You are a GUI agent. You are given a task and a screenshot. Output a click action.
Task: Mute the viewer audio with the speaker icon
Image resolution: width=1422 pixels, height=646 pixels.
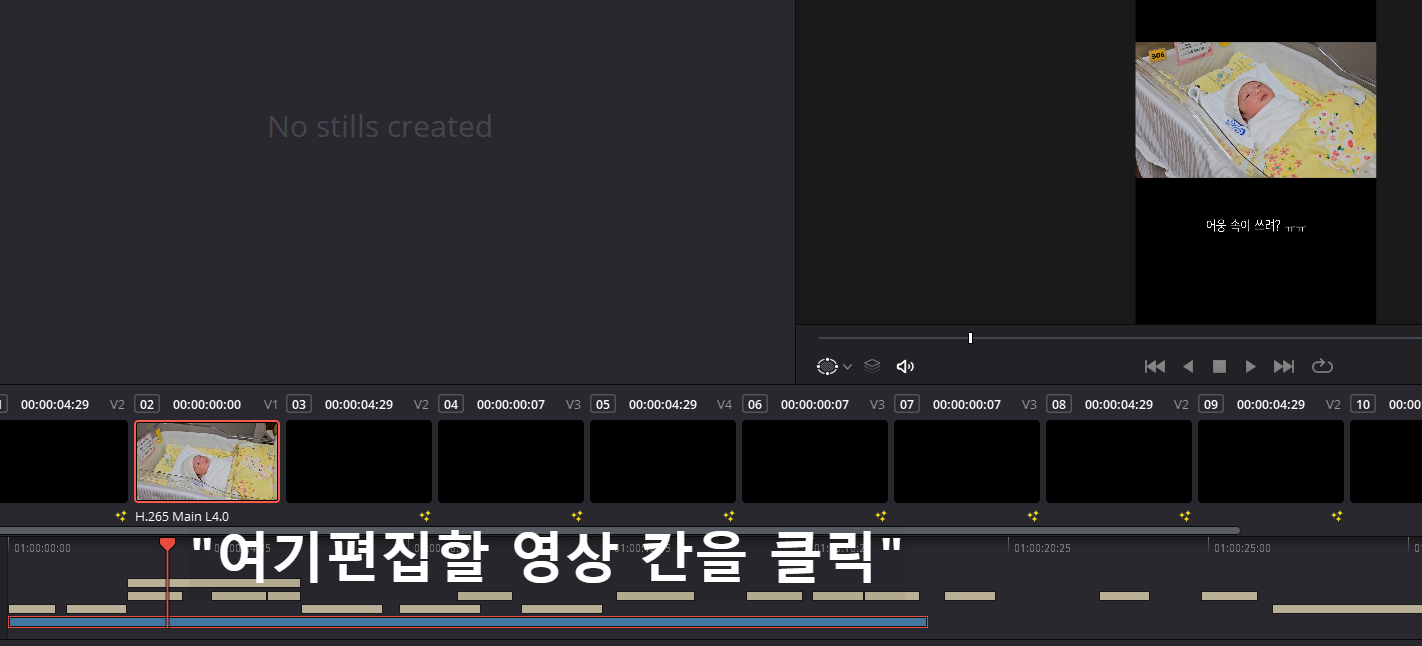(x=905, y=366)
